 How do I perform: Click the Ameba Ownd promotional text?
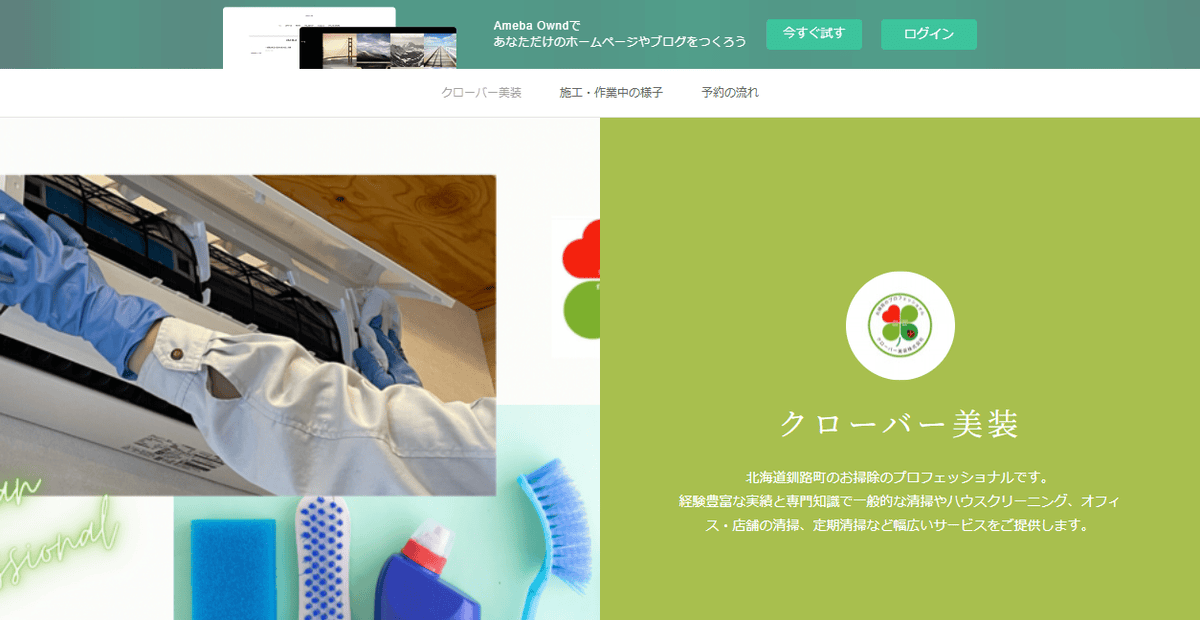pyautogui.click(x=619, y=34)
